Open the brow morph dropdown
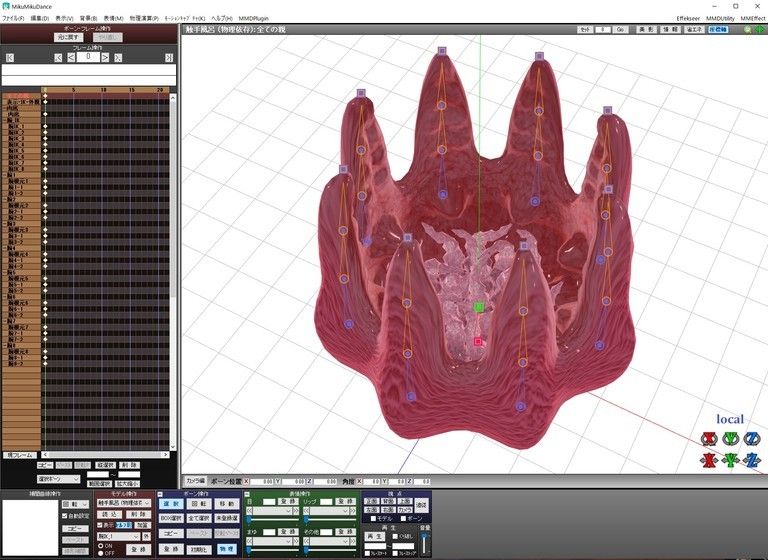768x560 pixels. point(272,541)
